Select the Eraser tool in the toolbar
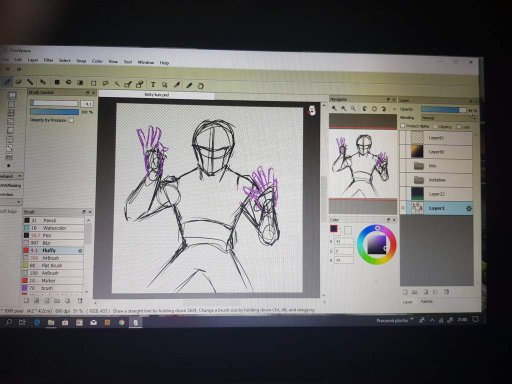The image size is (512, 384). [x=19, y=81]
